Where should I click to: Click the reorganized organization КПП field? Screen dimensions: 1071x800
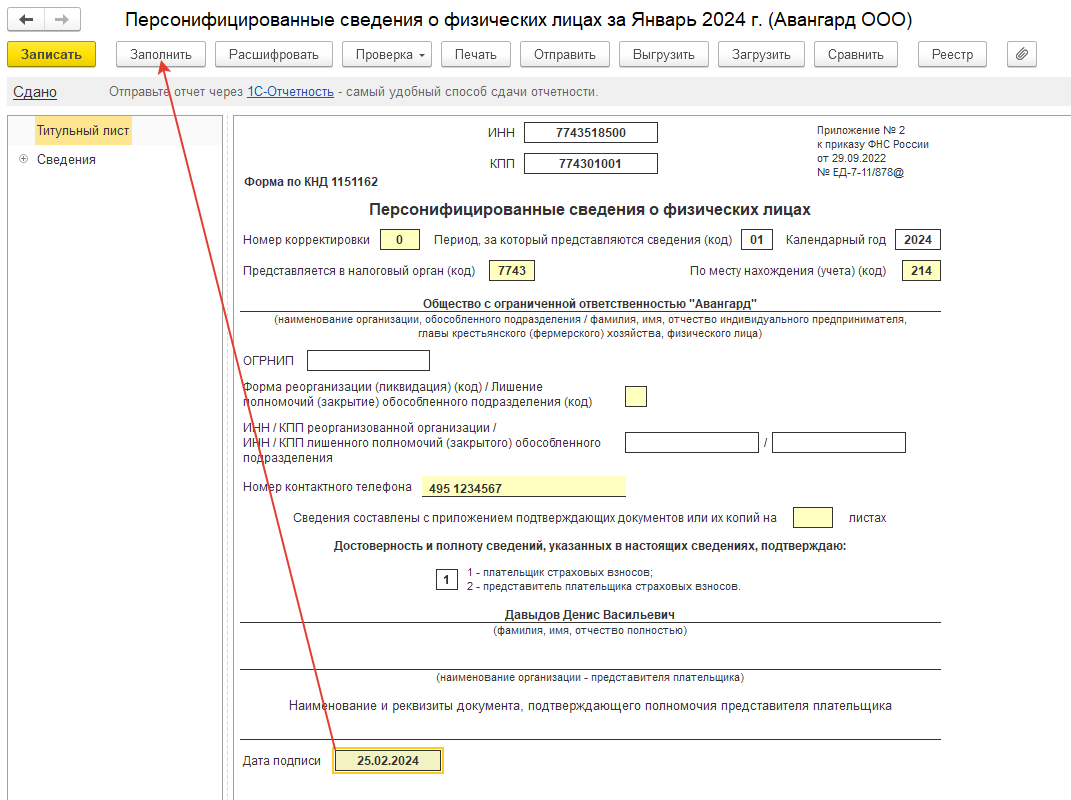point(839,443)
